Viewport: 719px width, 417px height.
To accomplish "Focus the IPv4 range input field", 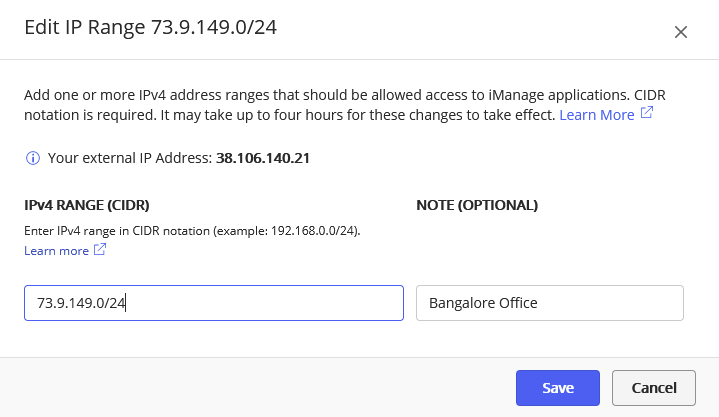I will point(213,303).
